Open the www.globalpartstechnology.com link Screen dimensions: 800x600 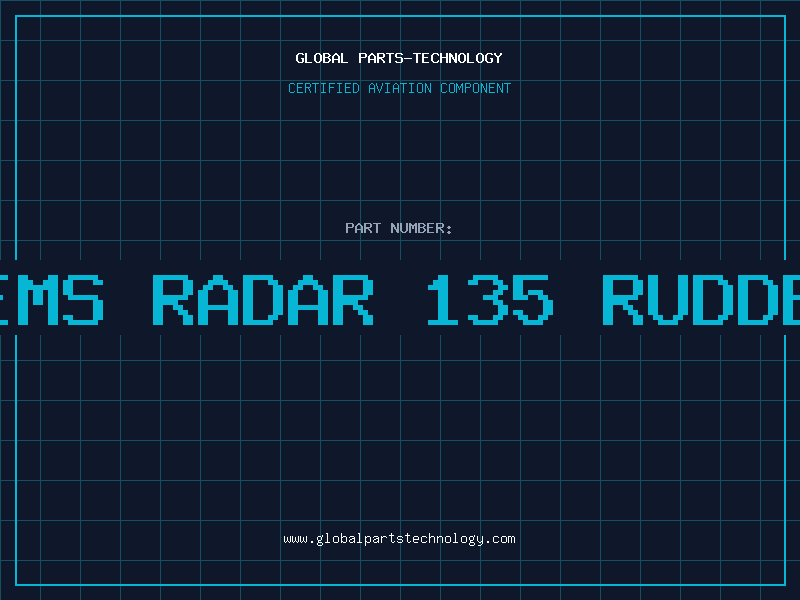point(399,539)
